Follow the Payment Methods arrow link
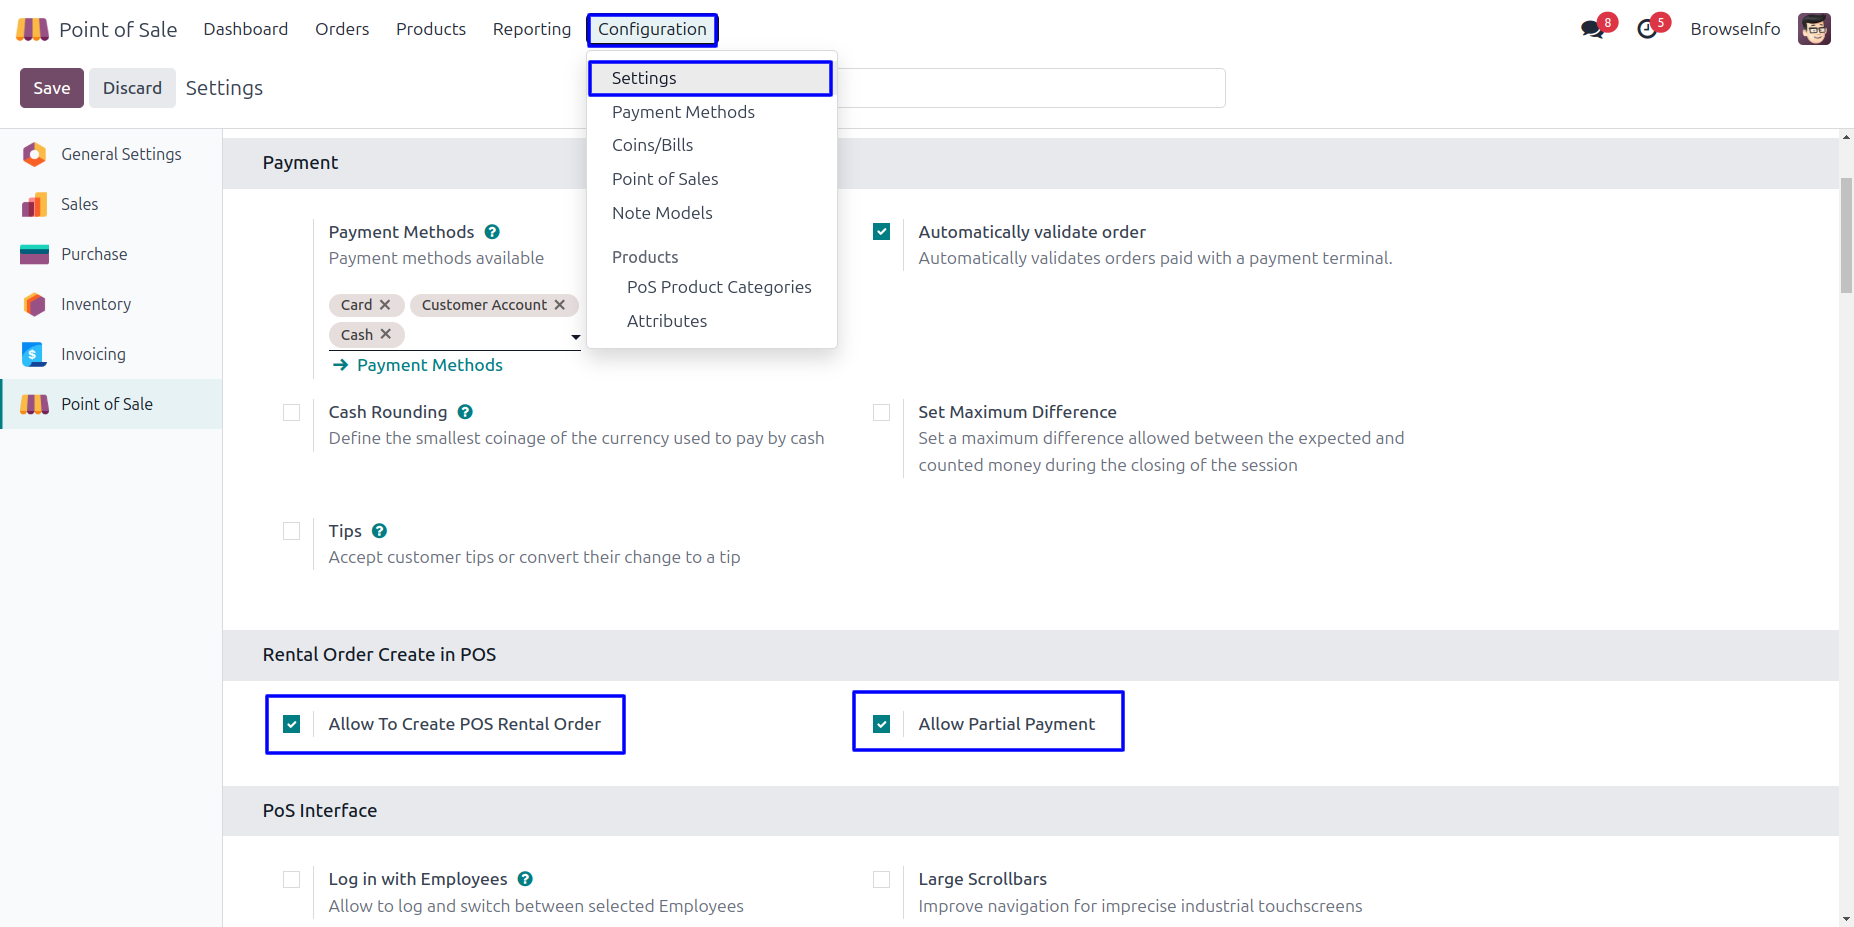This screenshot has width=1854, height=927. tap(429, 365)
